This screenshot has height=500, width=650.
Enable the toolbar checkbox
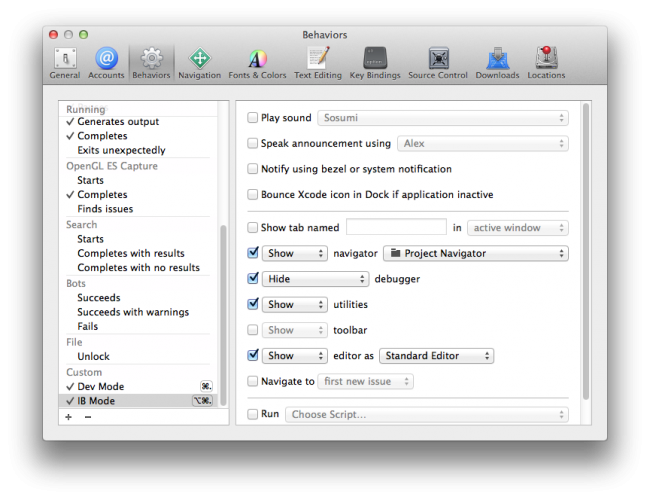tap(252, 330)
